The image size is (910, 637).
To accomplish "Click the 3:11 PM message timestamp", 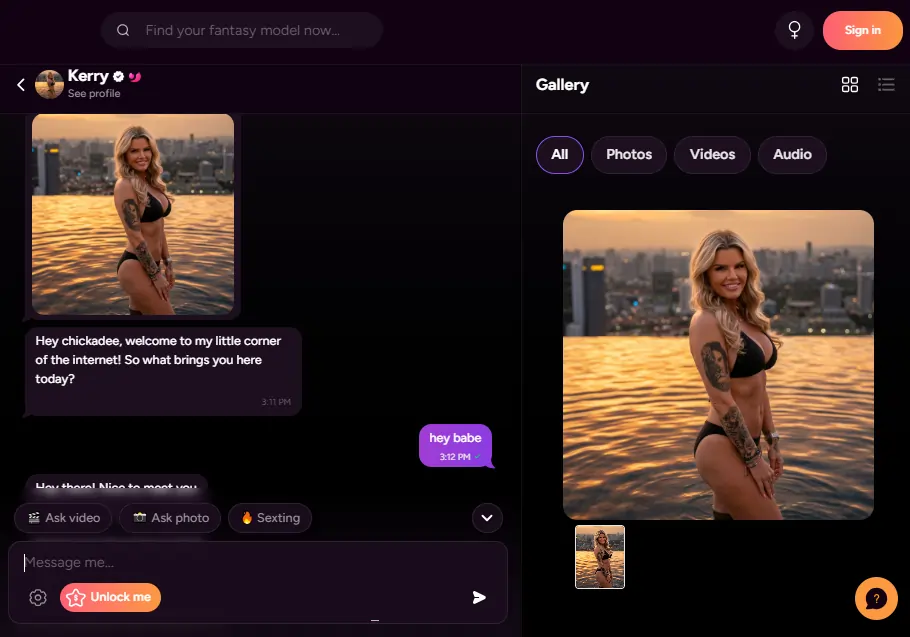I will click(x=276, y=402).
